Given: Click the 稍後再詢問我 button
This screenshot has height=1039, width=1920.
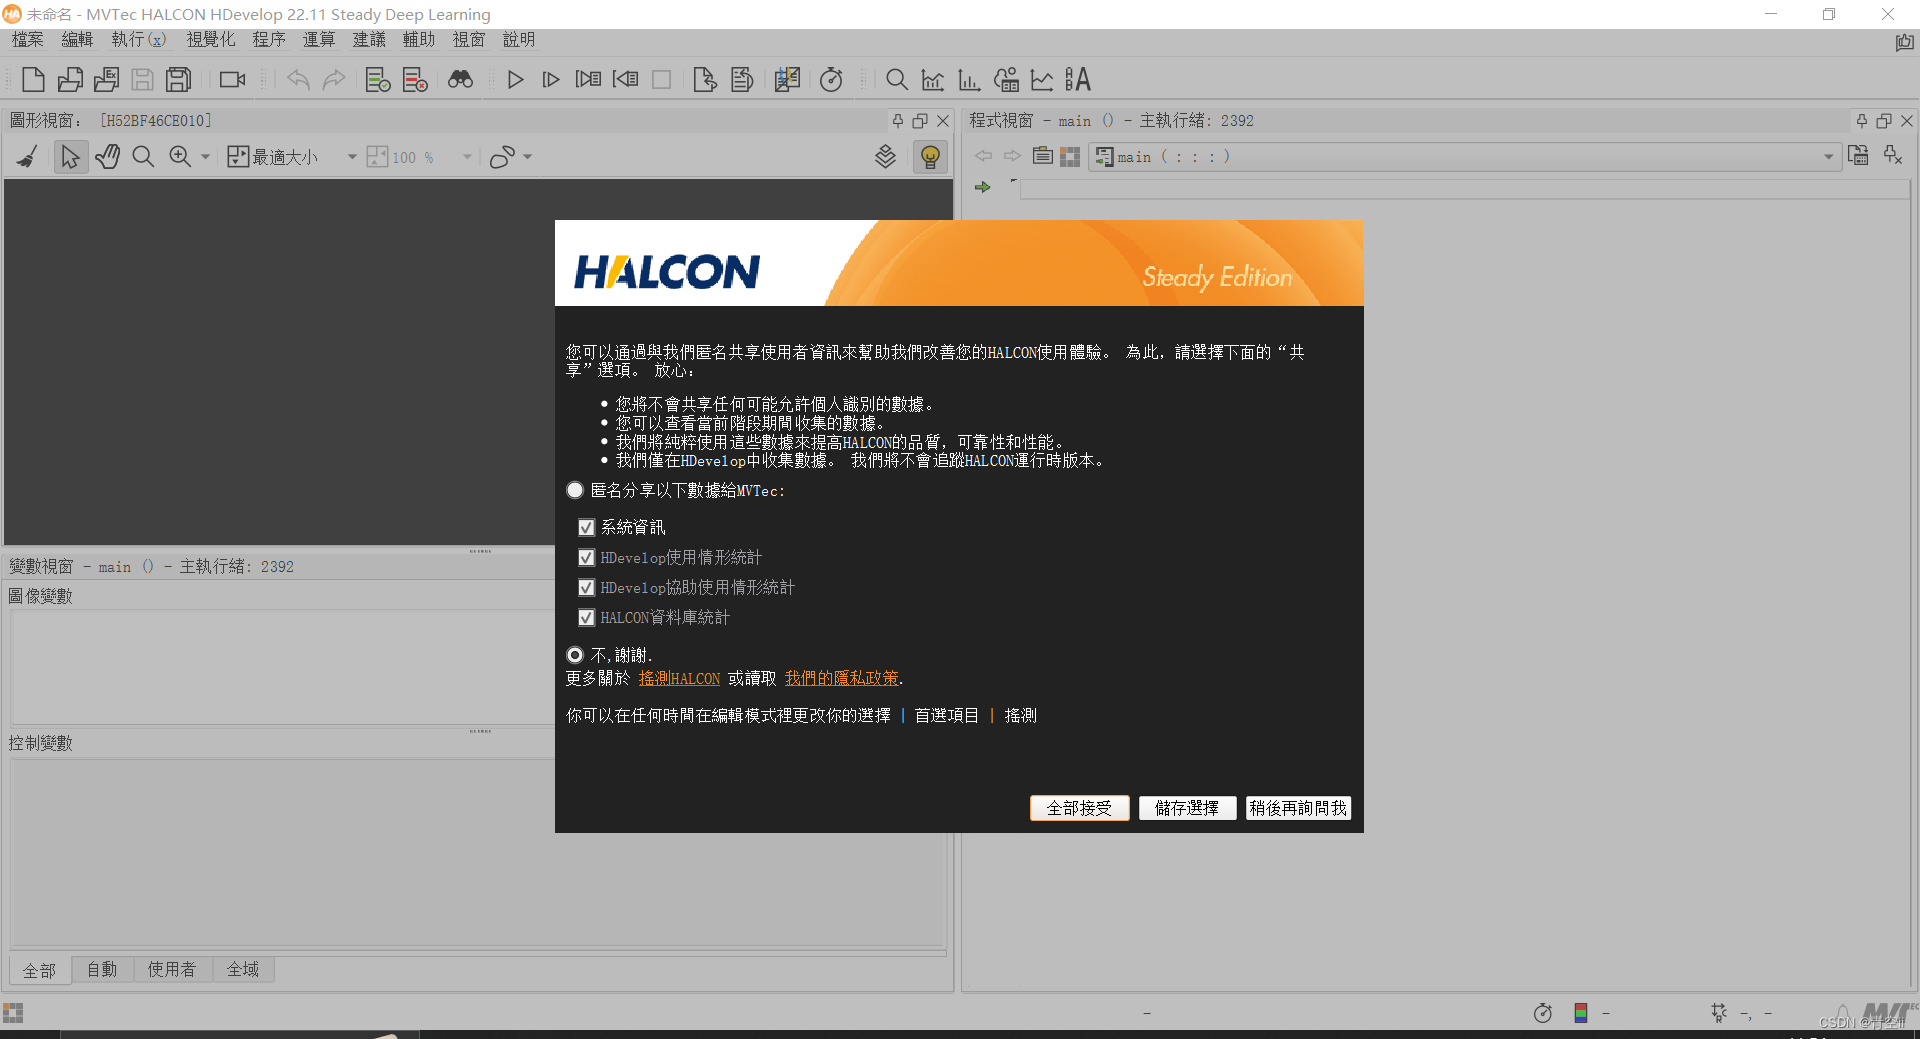Looking at the screenshot, I should pos(1298,808).
